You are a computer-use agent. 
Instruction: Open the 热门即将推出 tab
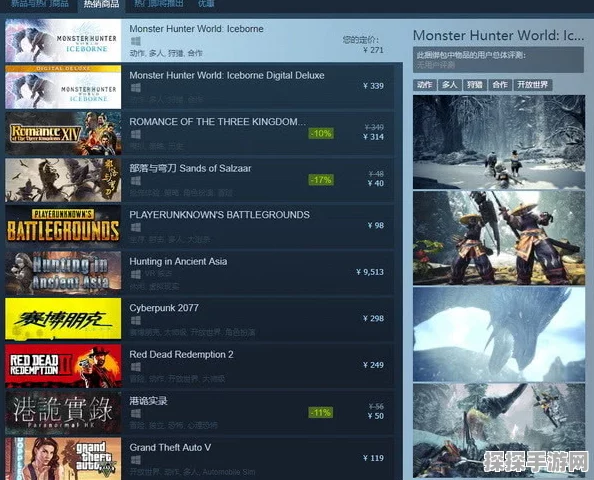click(x=158, y=4)
